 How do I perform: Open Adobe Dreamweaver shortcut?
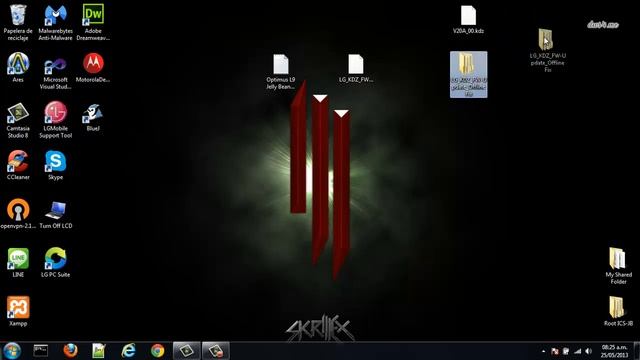coord(93,22)
